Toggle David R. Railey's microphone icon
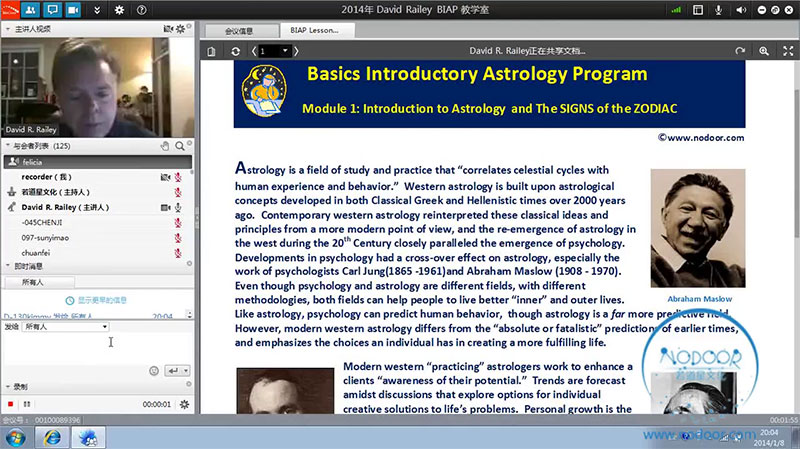This screenshot has height=449, width=800. tap(178, 208)
